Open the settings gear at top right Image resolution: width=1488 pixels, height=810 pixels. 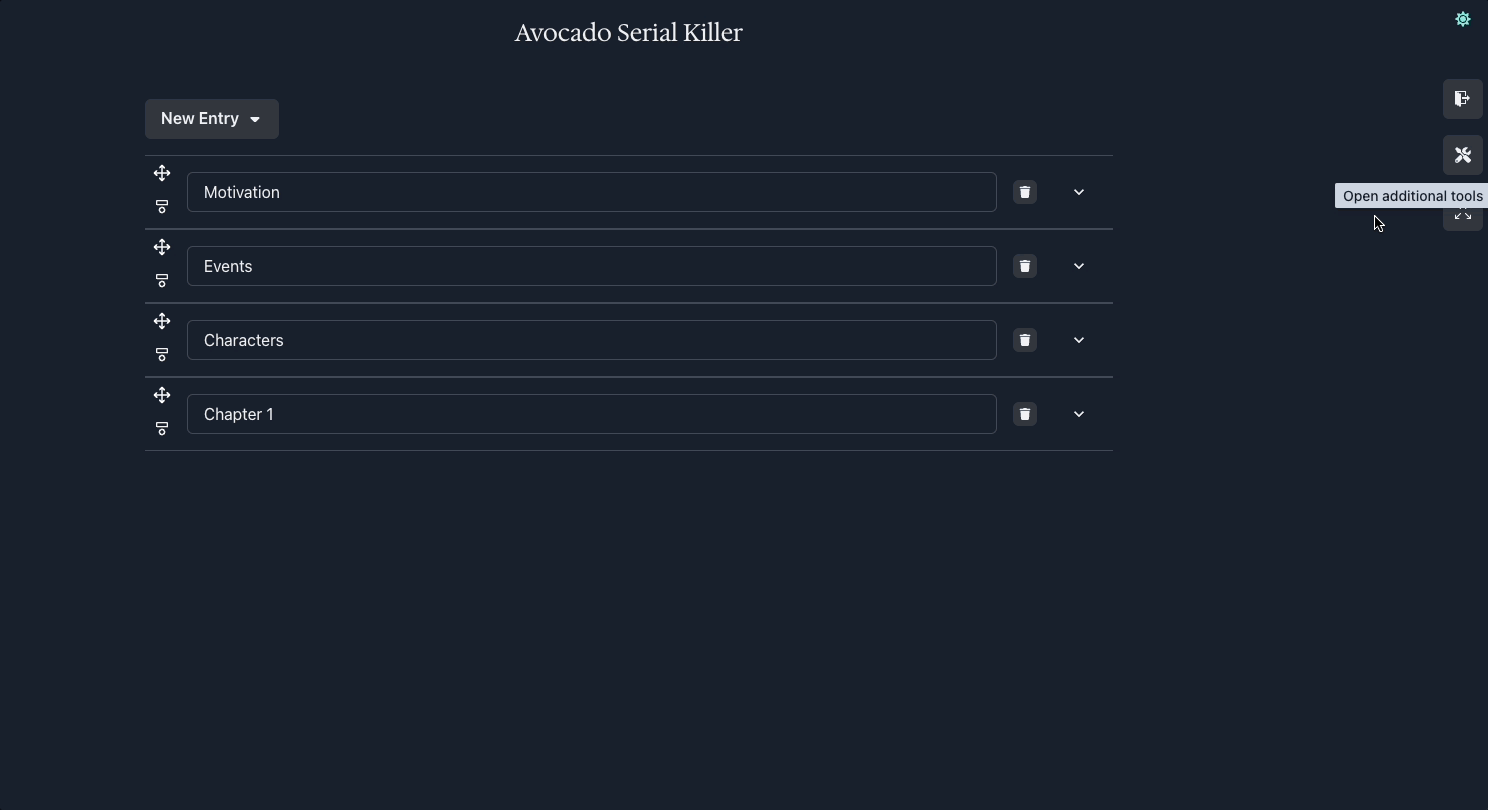[x=1462, y=19]
